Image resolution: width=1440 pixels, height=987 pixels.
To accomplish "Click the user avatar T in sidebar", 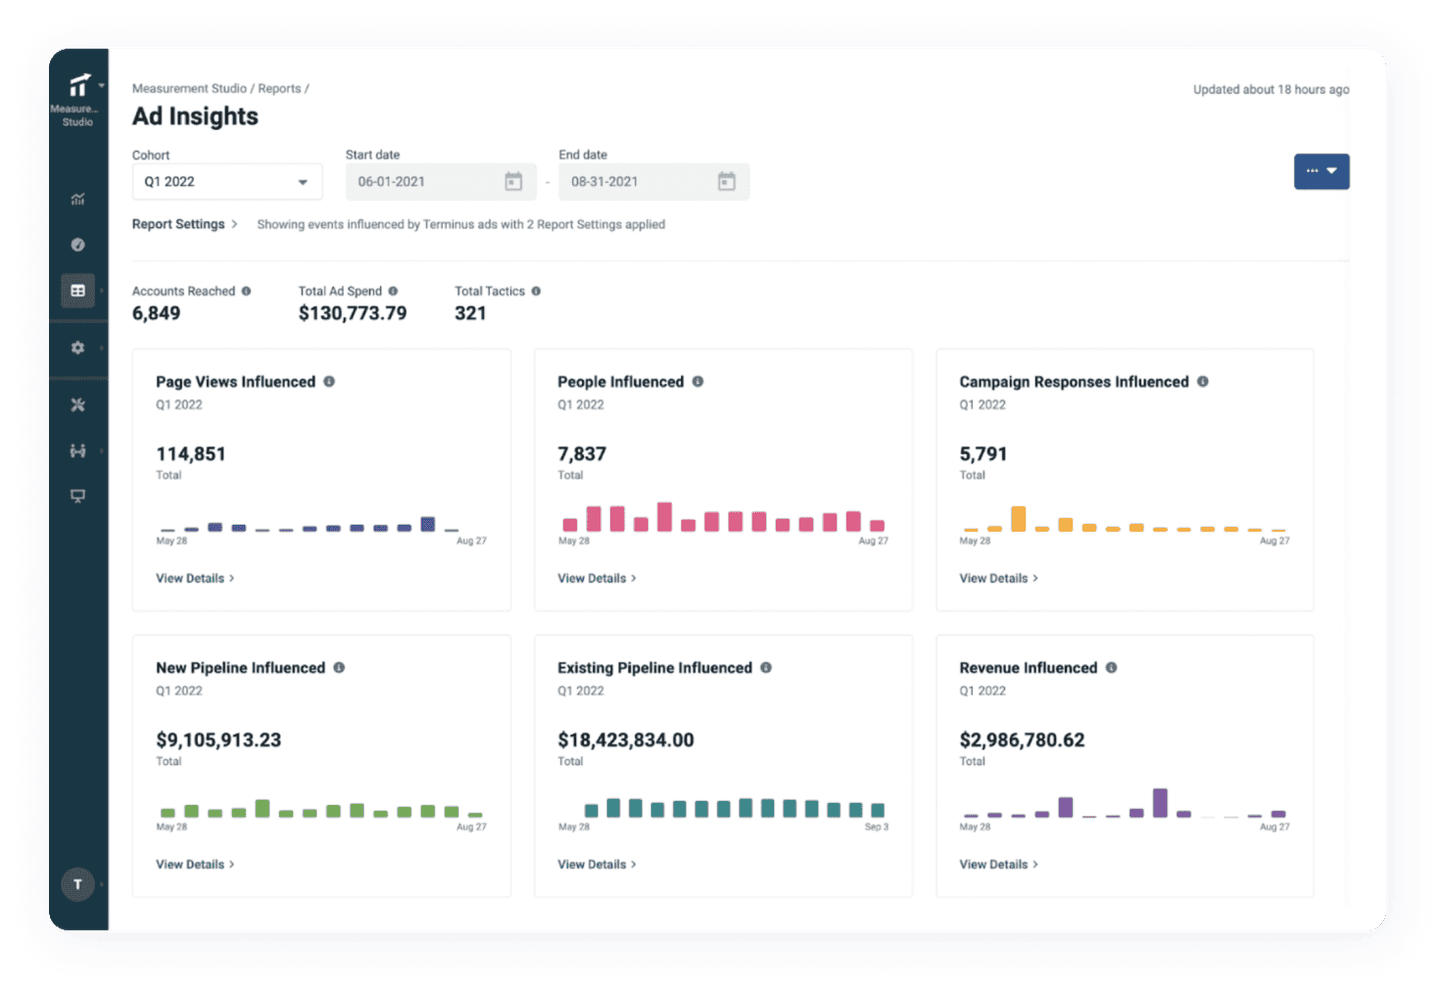I will (x=78, y=884).
